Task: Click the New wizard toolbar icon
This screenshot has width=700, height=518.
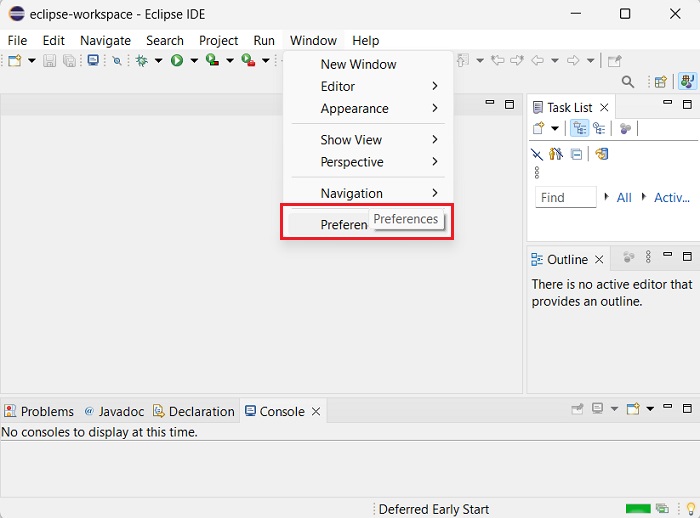Action: pos(15,60)
